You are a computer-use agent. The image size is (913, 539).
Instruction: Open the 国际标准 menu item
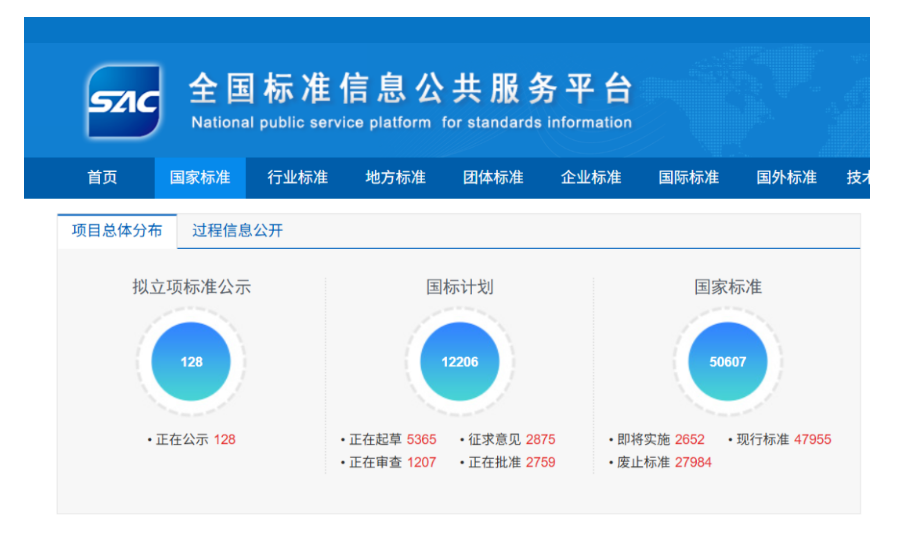(x=689, y=178)
